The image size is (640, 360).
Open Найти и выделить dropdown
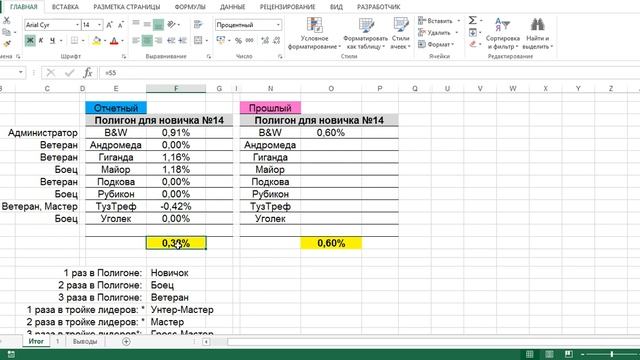(537, 34)
